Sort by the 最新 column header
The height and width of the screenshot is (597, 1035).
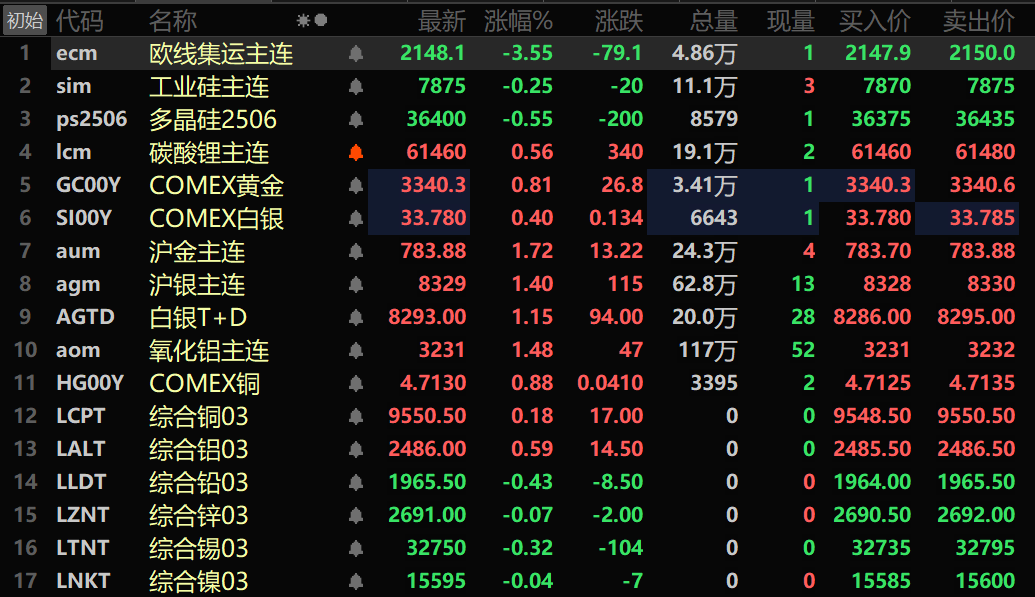pos(442,21)
